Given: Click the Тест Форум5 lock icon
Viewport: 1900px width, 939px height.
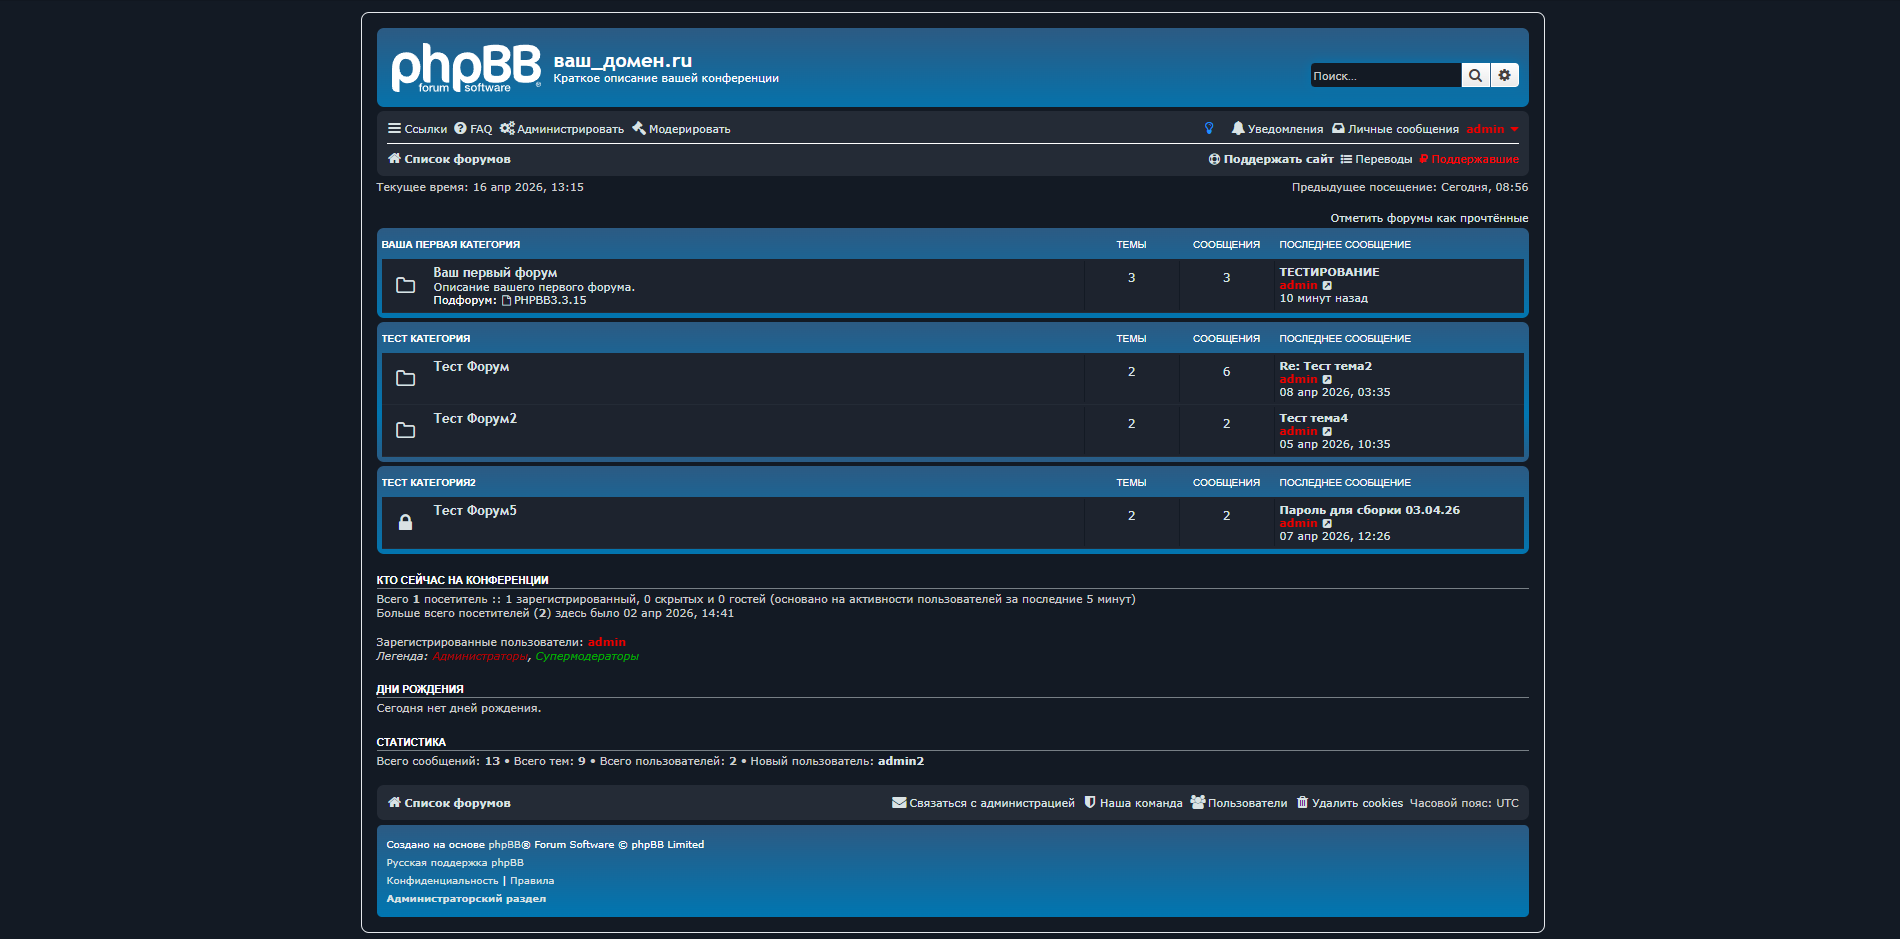Looking at the screenshot, I should tap(405, 522).
